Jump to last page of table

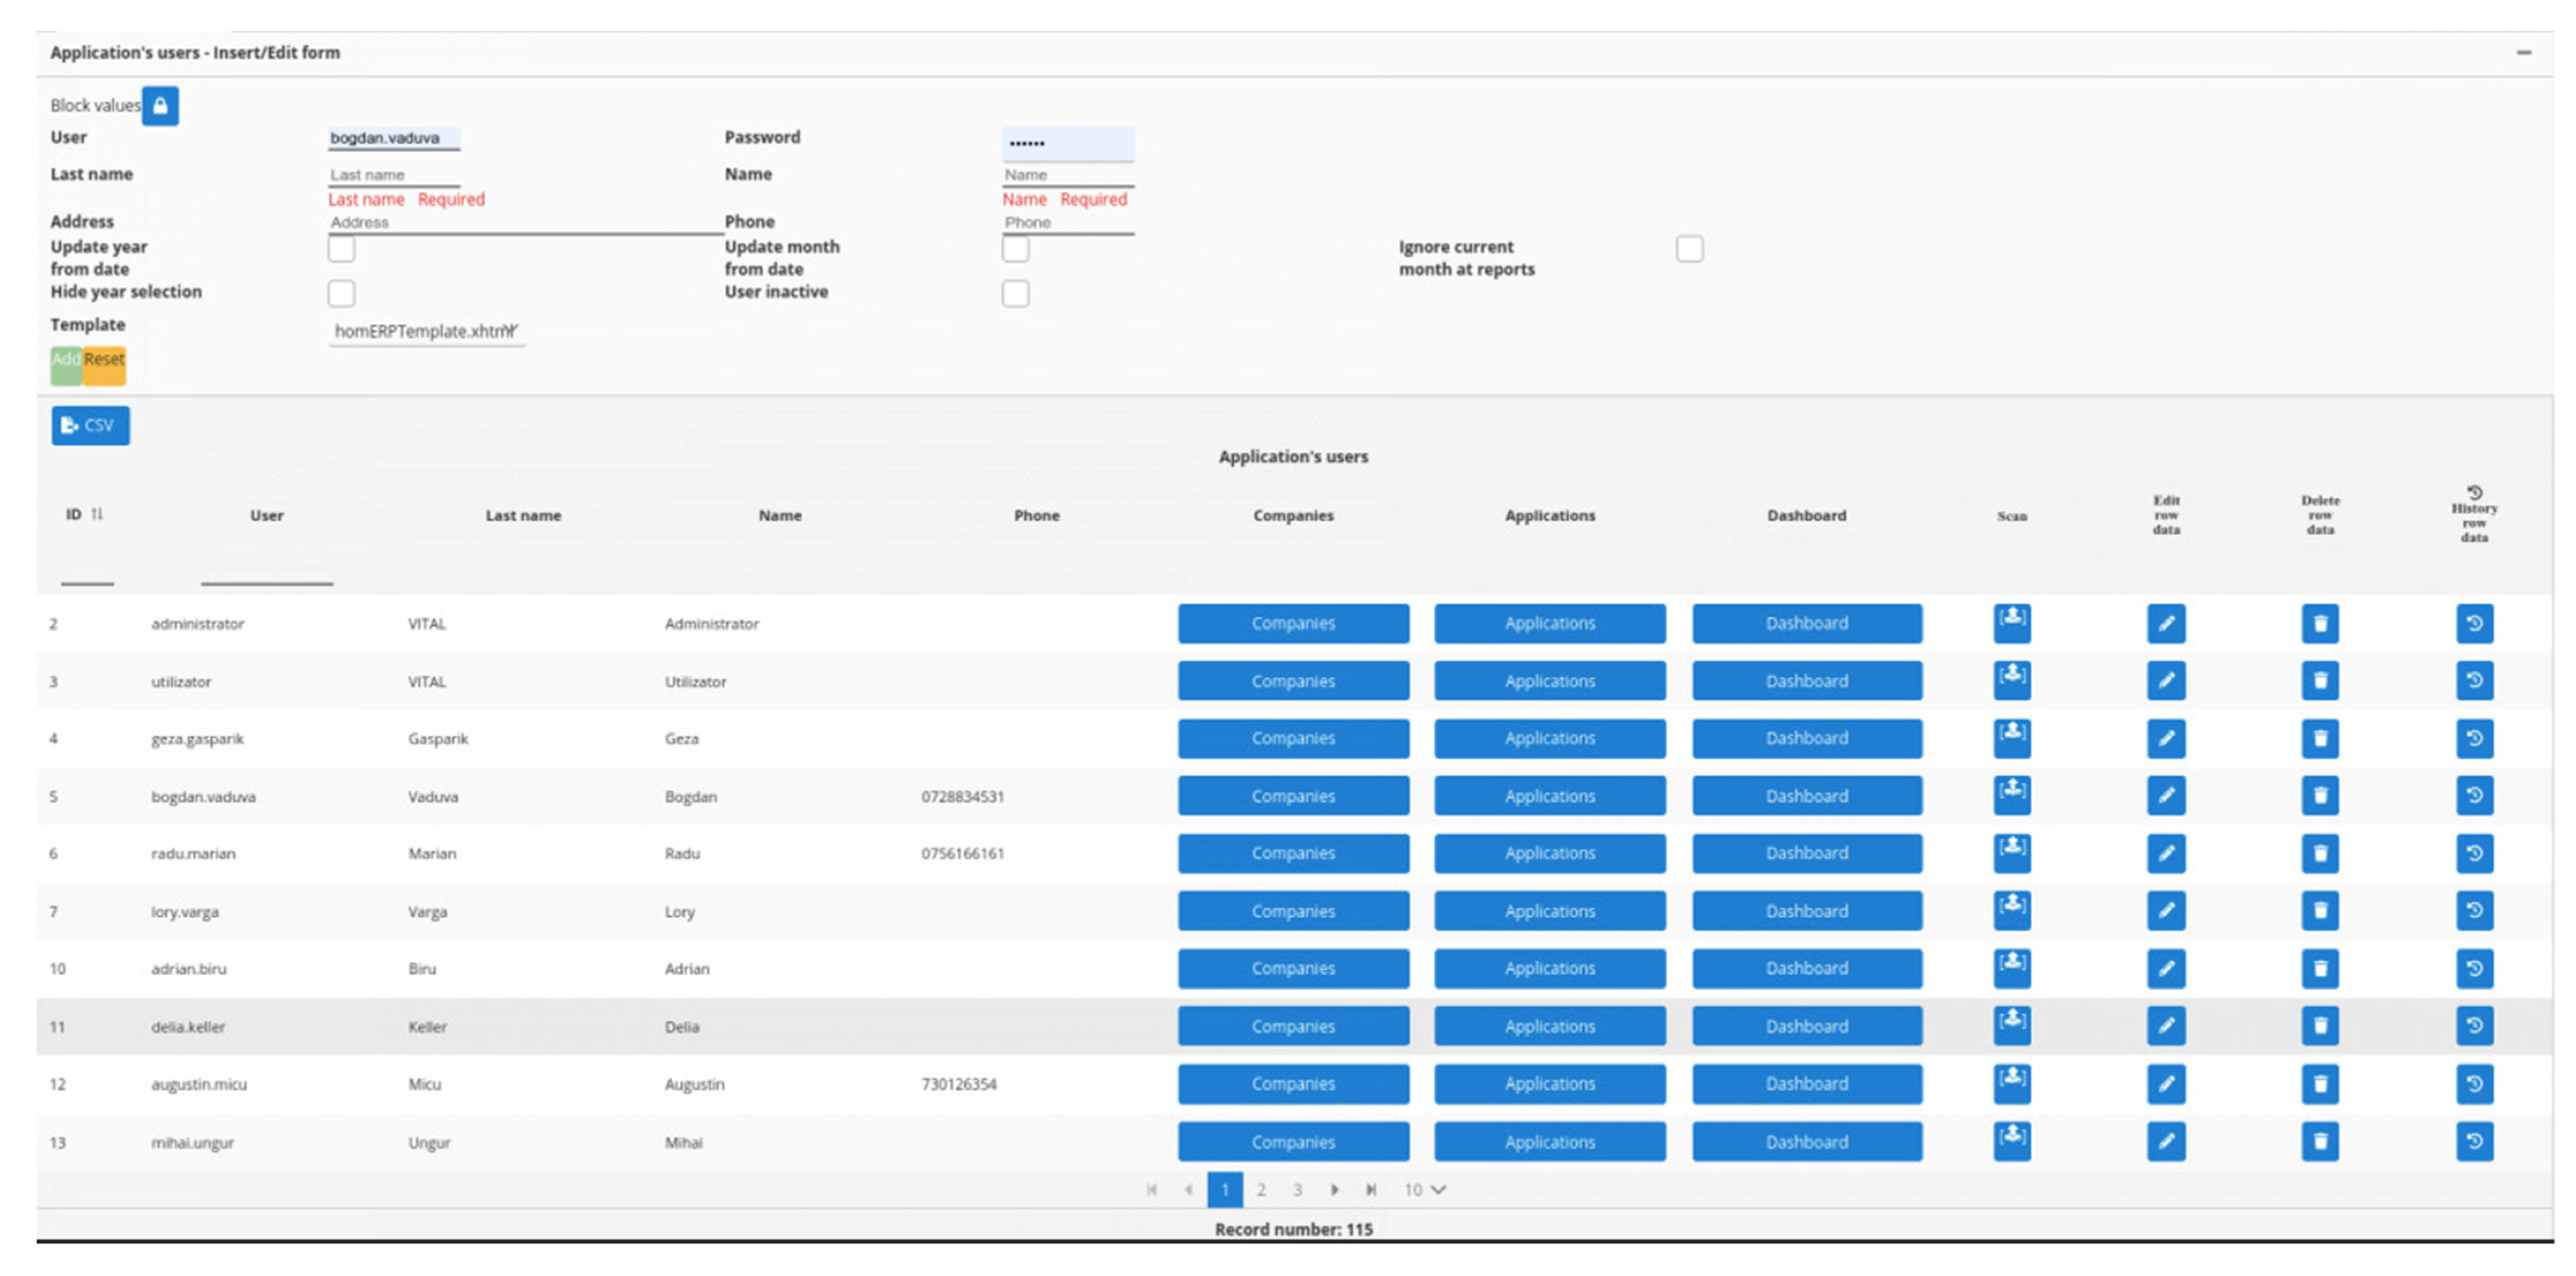pyautogui.click(x=1371, y=1190)
